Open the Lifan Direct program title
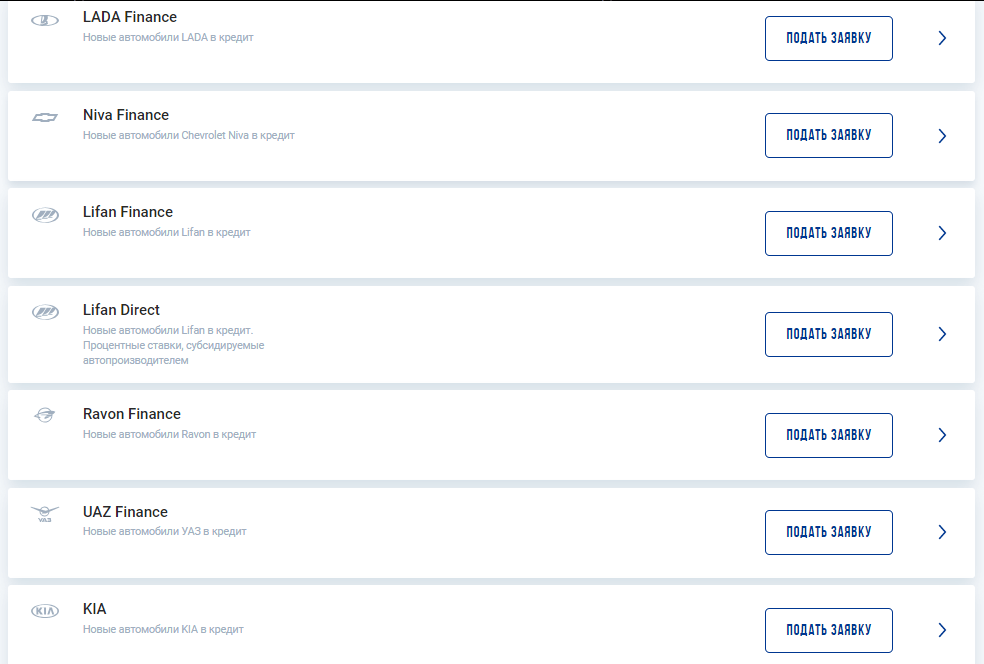 tap(121, 310)
